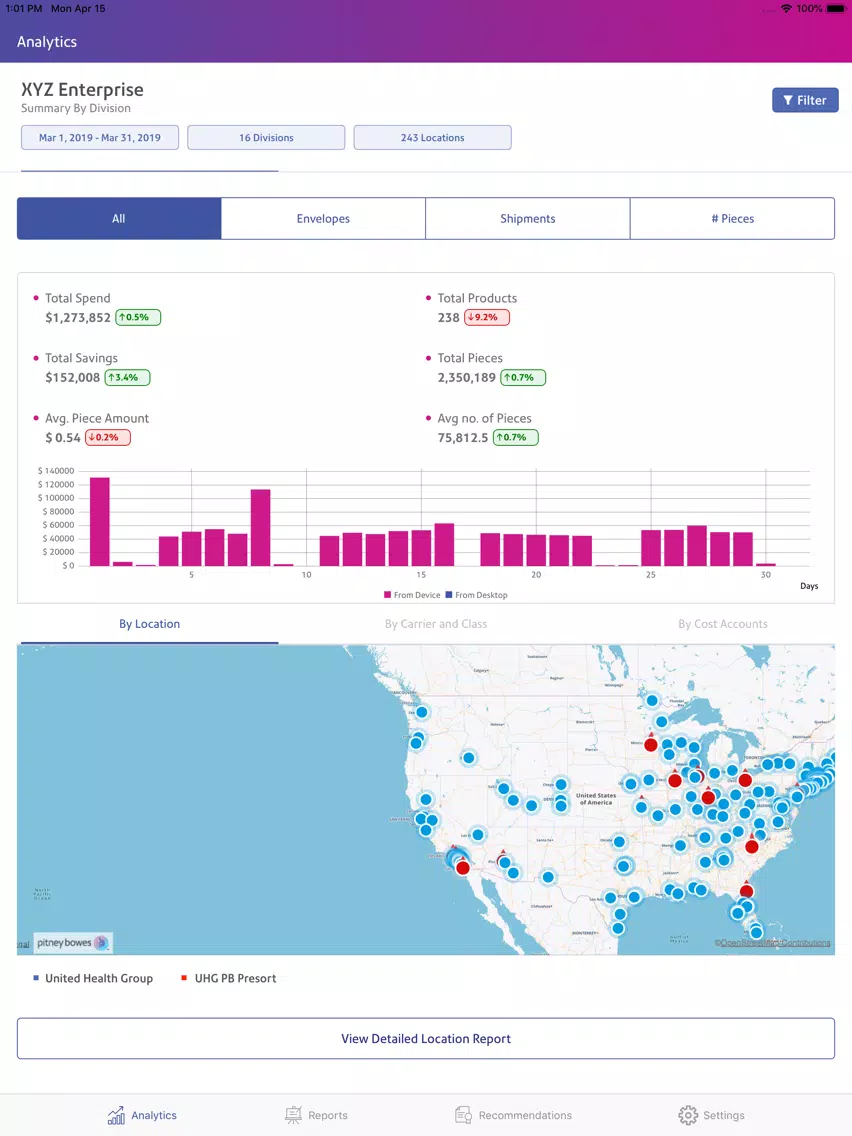Click the UHG PB Presort legend swatch

pyautogui.click(x=184, y=978)
